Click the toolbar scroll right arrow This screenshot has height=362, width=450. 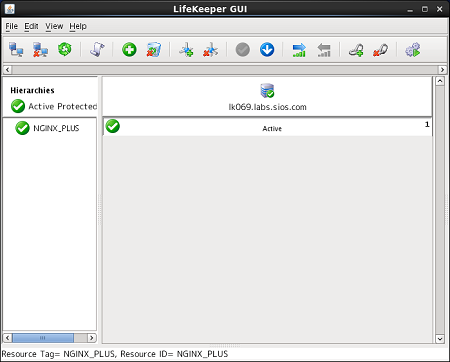click(x=442, y=70)
